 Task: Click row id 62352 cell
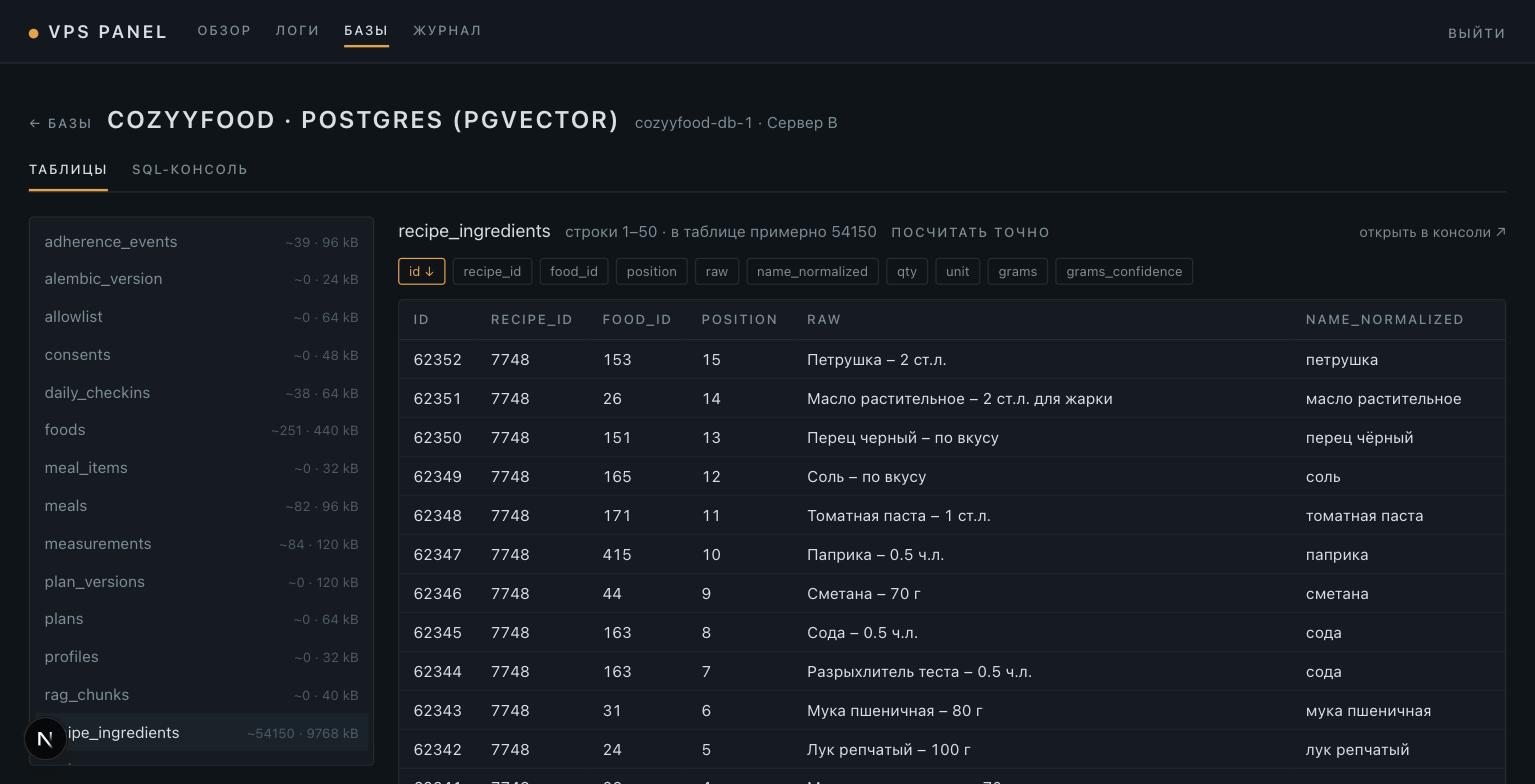[437, 360]
